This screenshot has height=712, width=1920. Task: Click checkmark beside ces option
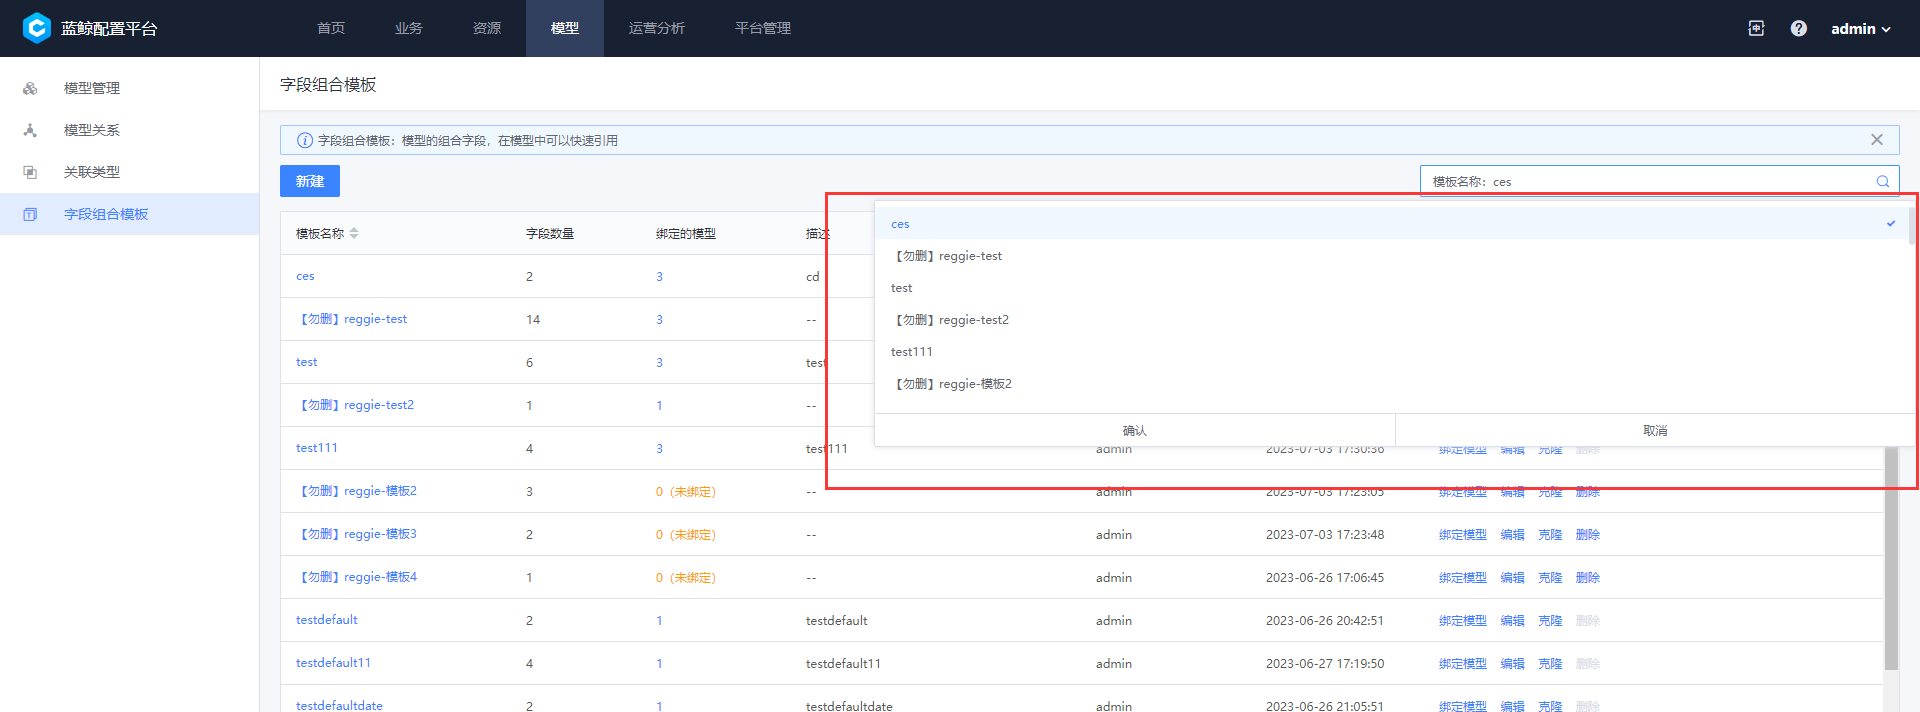click(x=1891, y=223)
